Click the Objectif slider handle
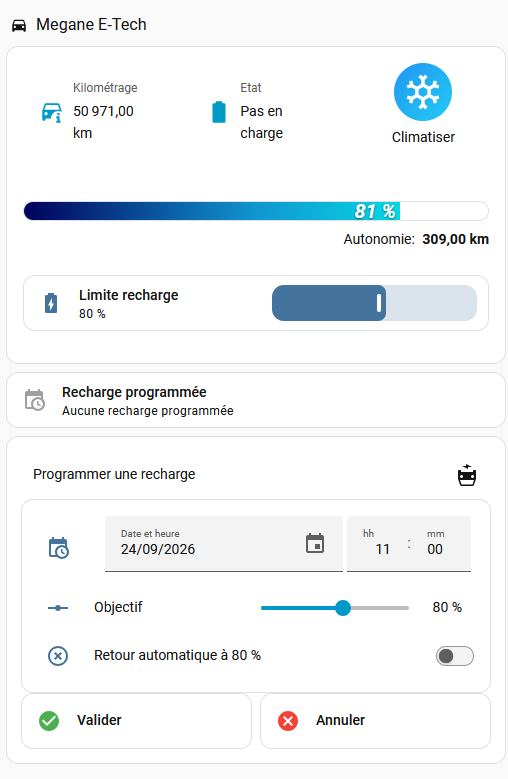The height and width of the screenshot is (779, 508). pyautogui.click(x=343, y=608)
